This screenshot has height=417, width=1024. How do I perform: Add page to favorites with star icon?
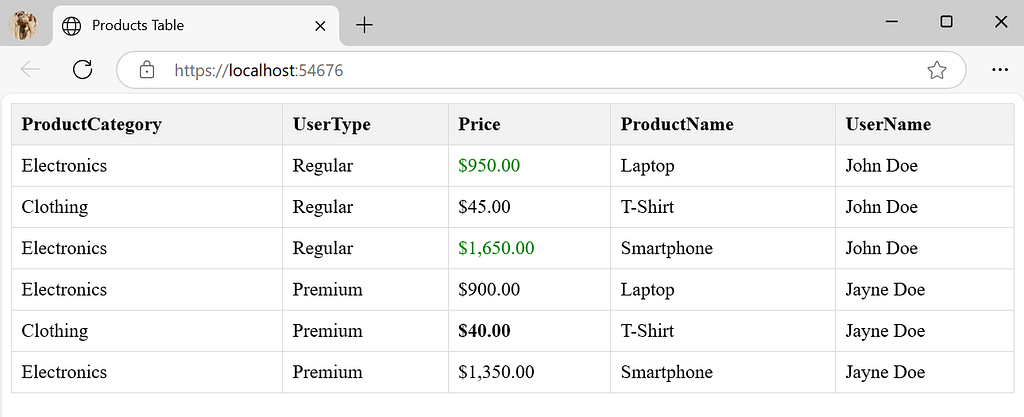pyautogui.click(x=936, y=70)
